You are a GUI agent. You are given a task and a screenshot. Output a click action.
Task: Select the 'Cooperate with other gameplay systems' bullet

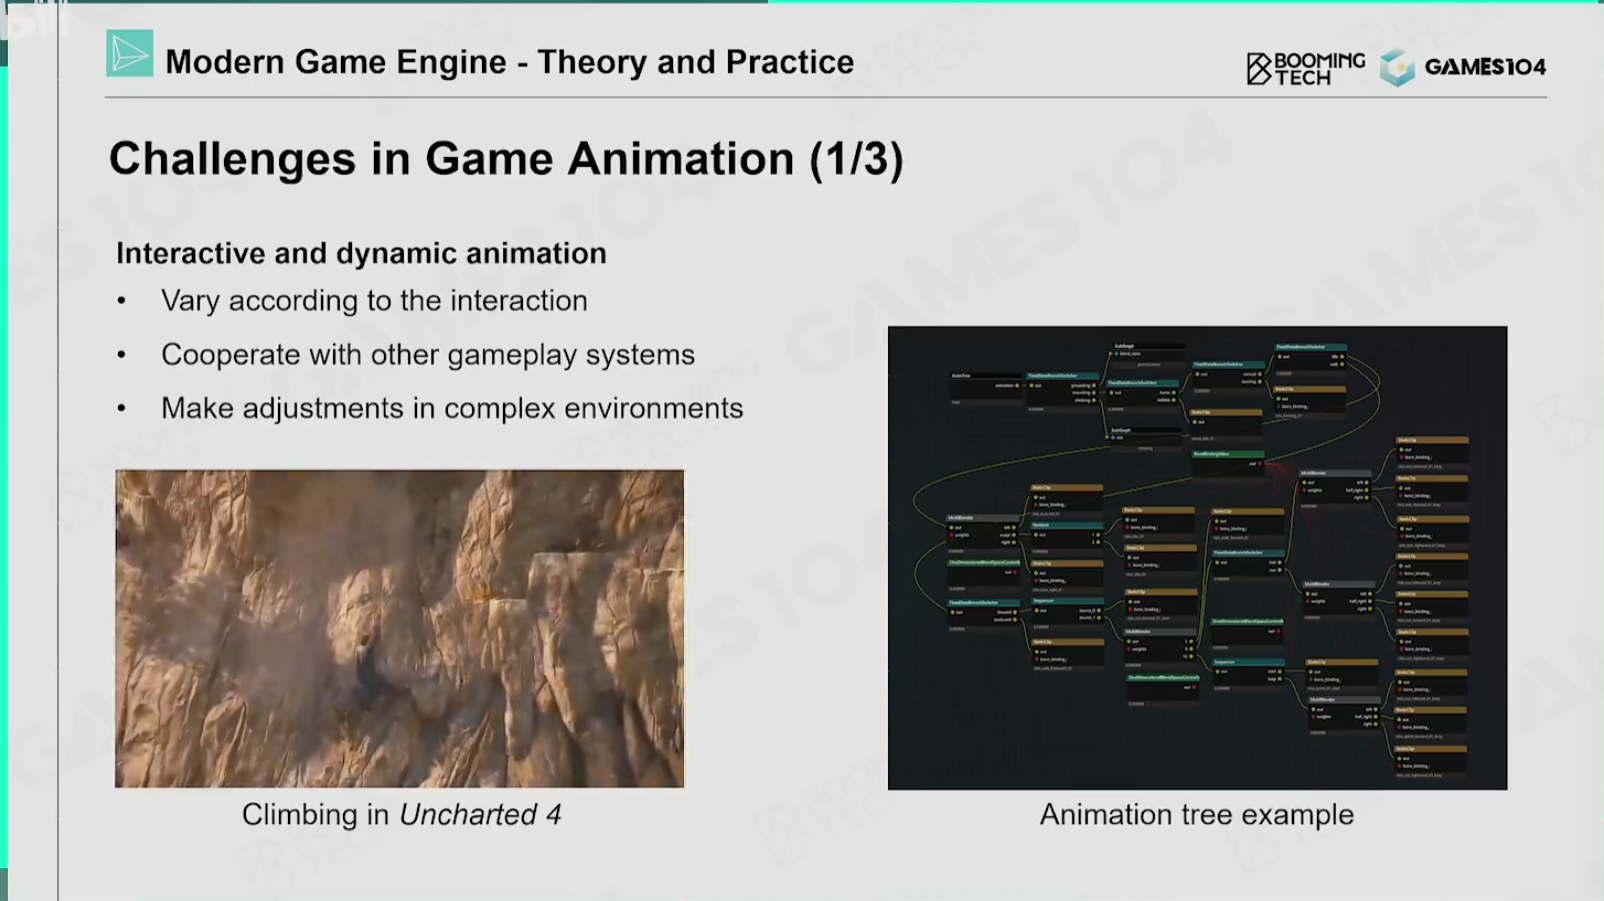(427, 355)
